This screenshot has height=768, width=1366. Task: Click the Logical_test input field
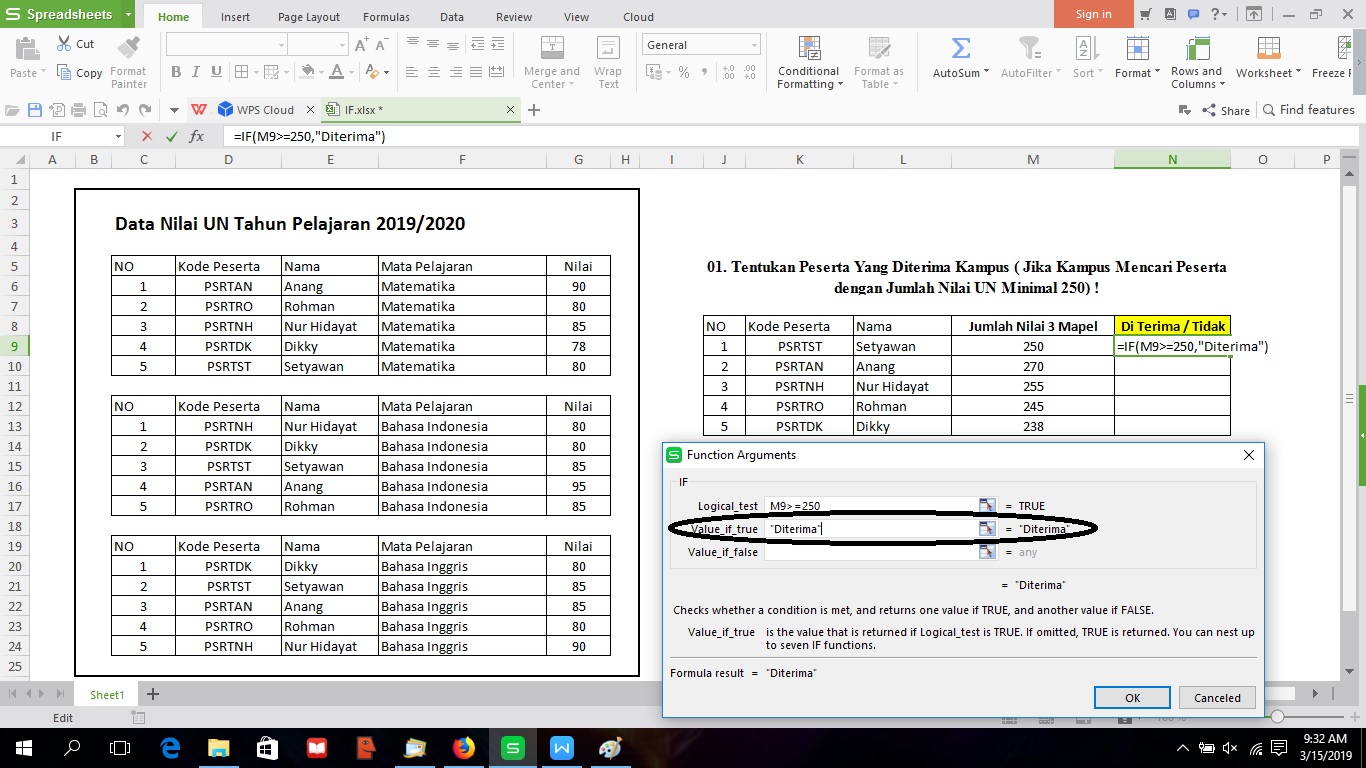tap(870, 506)
